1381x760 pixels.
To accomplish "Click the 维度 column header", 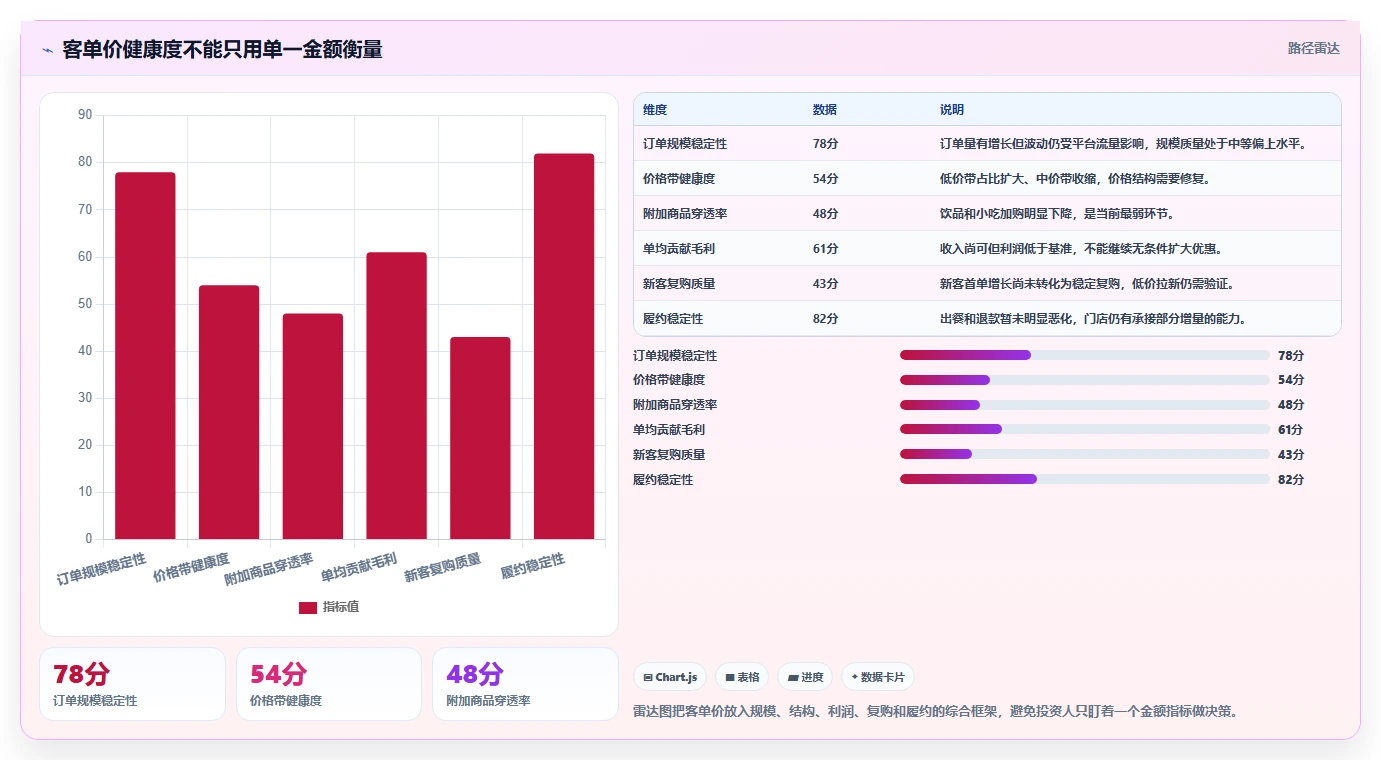I will click(655, 109).
